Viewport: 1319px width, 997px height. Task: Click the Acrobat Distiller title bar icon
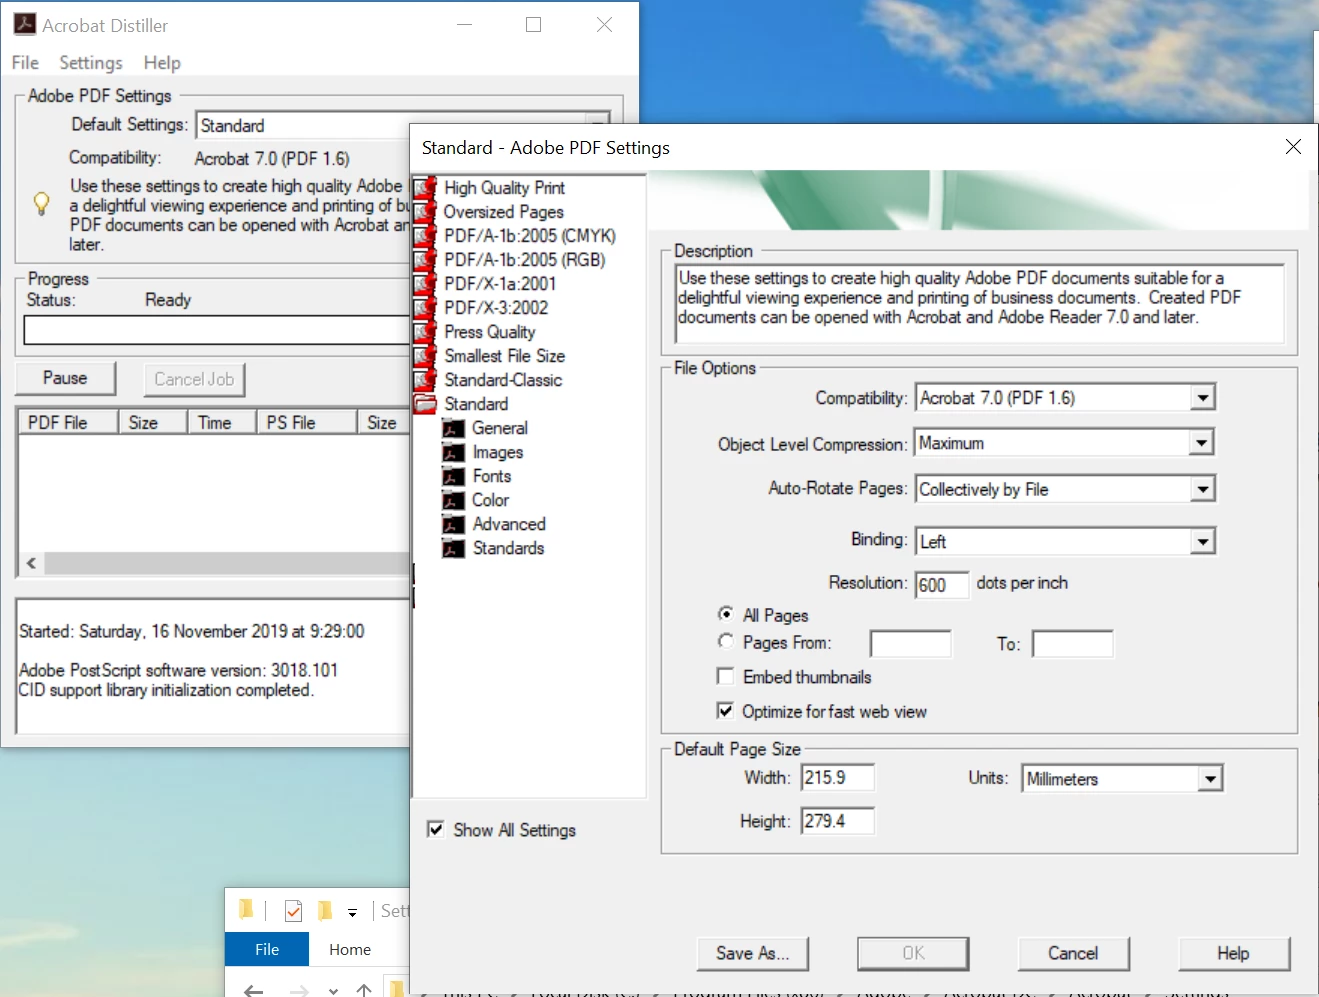pos(24,24)
